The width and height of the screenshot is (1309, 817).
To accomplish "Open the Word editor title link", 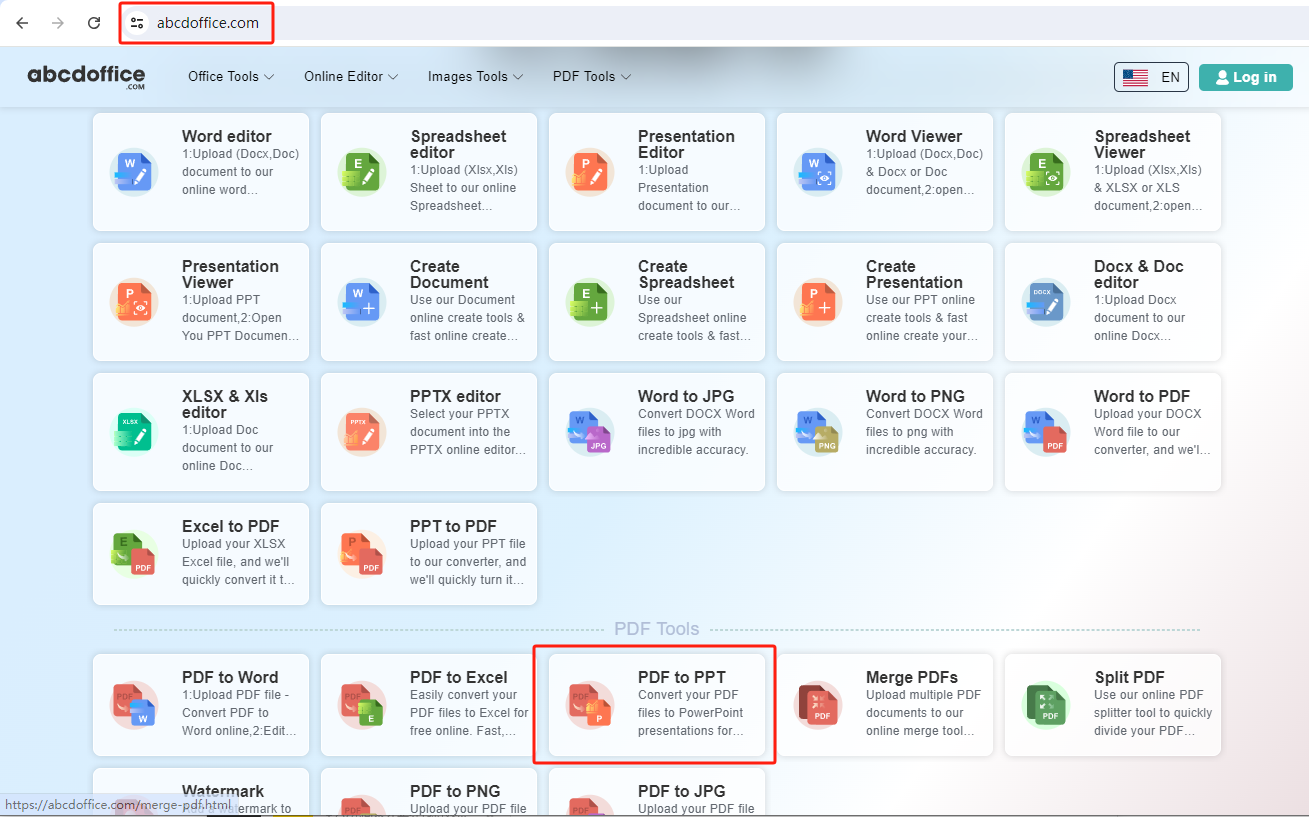I will (227, 136).
